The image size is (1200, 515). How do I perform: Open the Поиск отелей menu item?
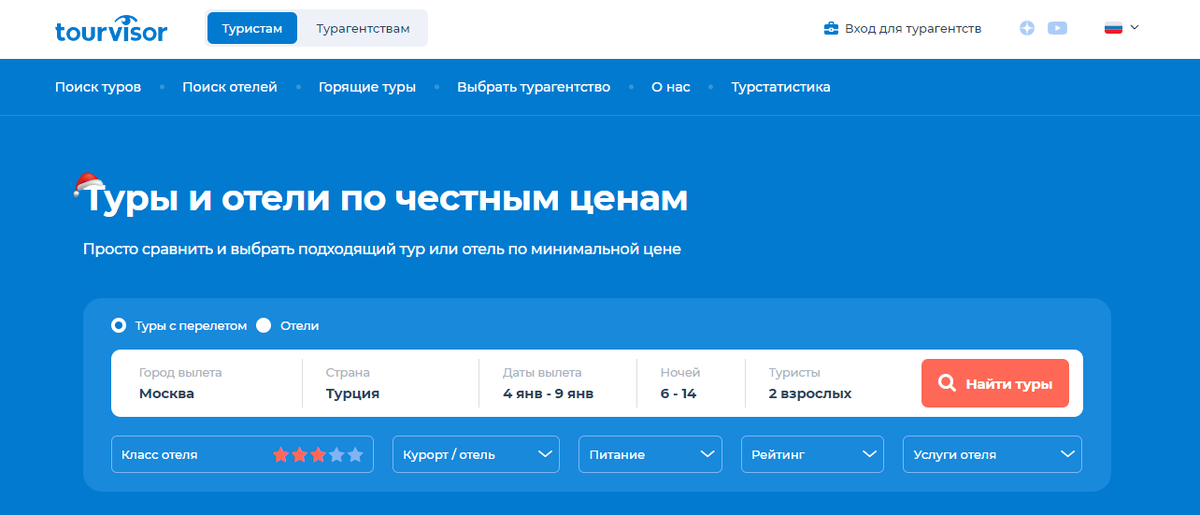(x=230, y=87)
